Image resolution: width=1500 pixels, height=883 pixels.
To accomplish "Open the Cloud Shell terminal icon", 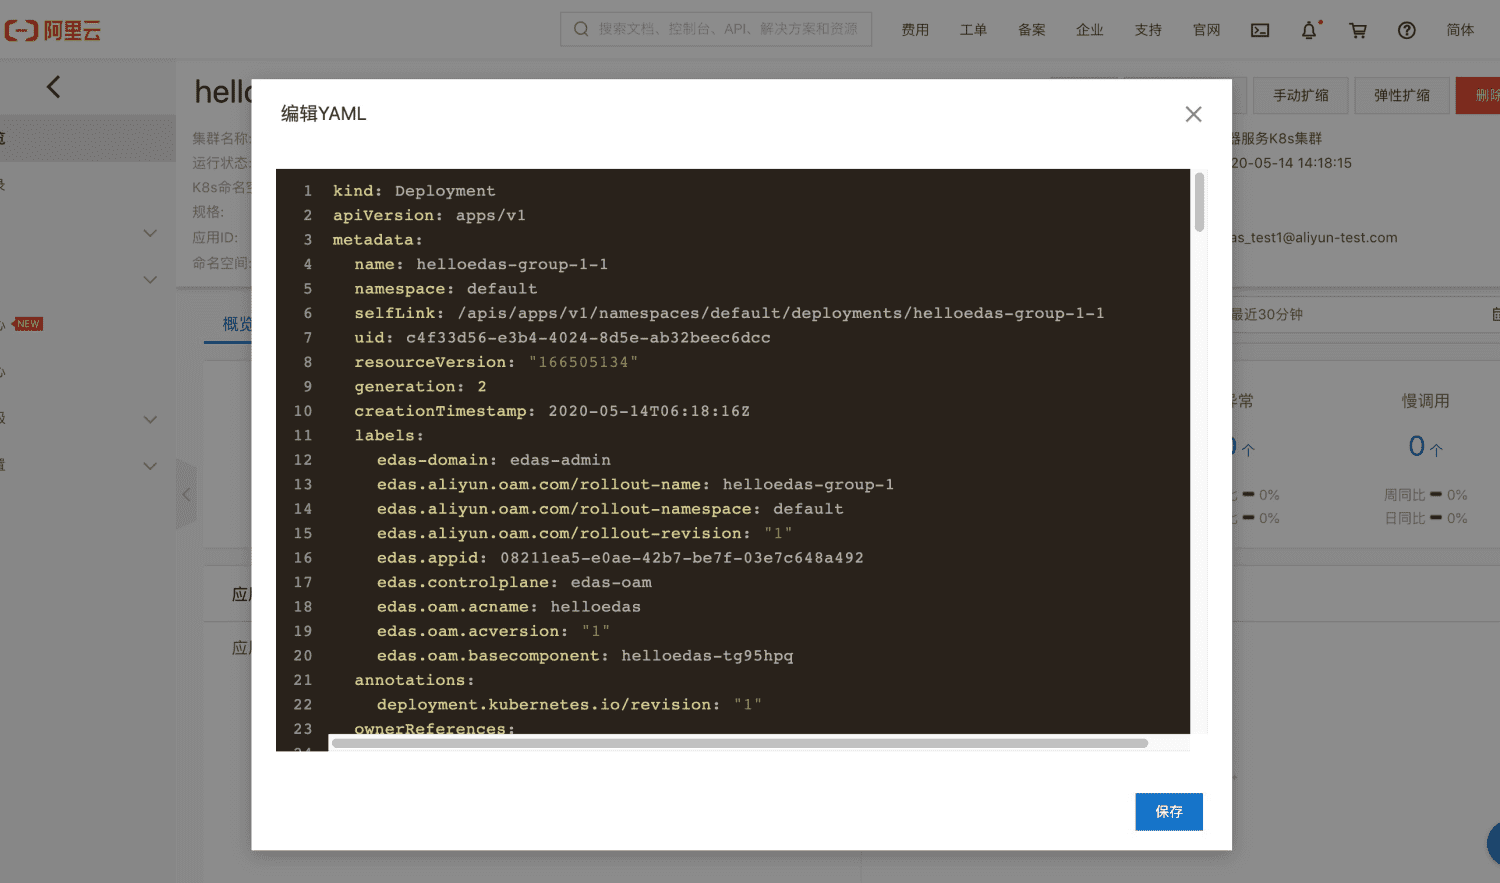I will coord(1260,30).
